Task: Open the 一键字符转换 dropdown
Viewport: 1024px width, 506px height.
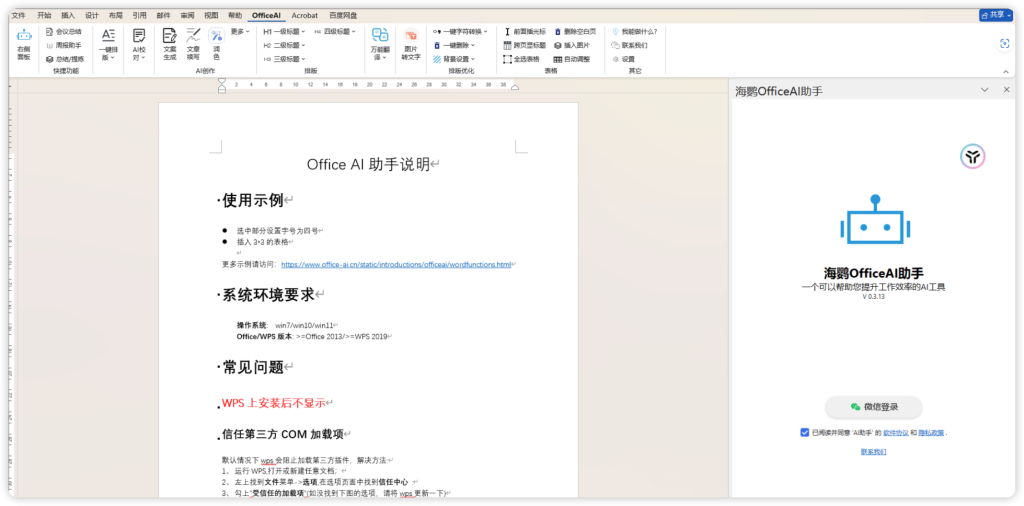Action: click(x=460, y=31)
